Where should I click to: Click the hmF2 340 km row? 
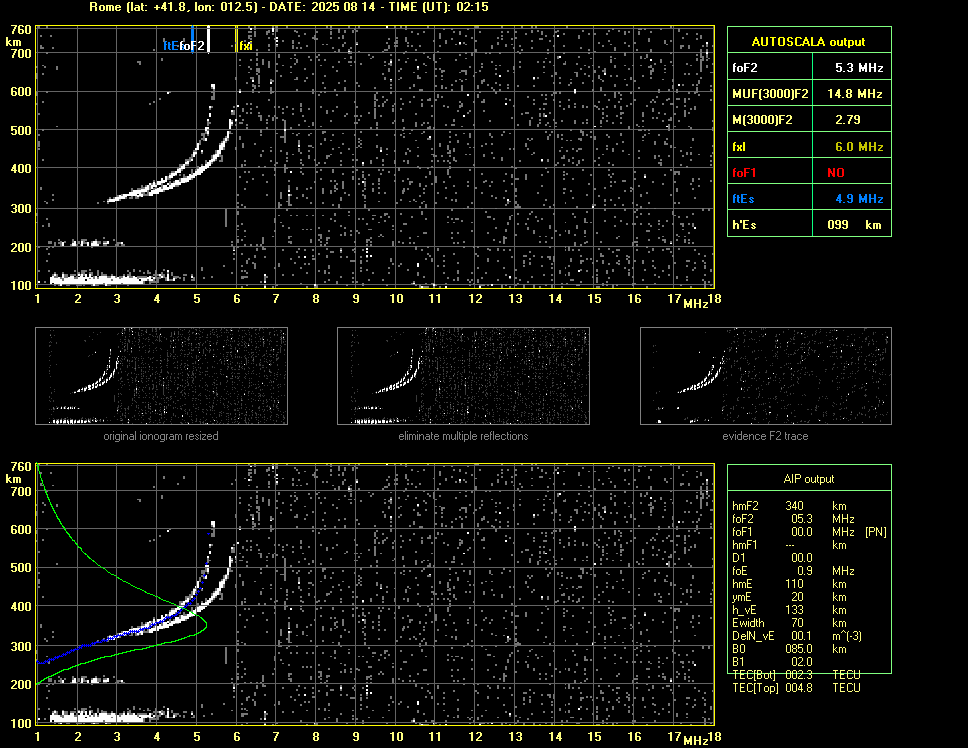(x=788, y=506)
